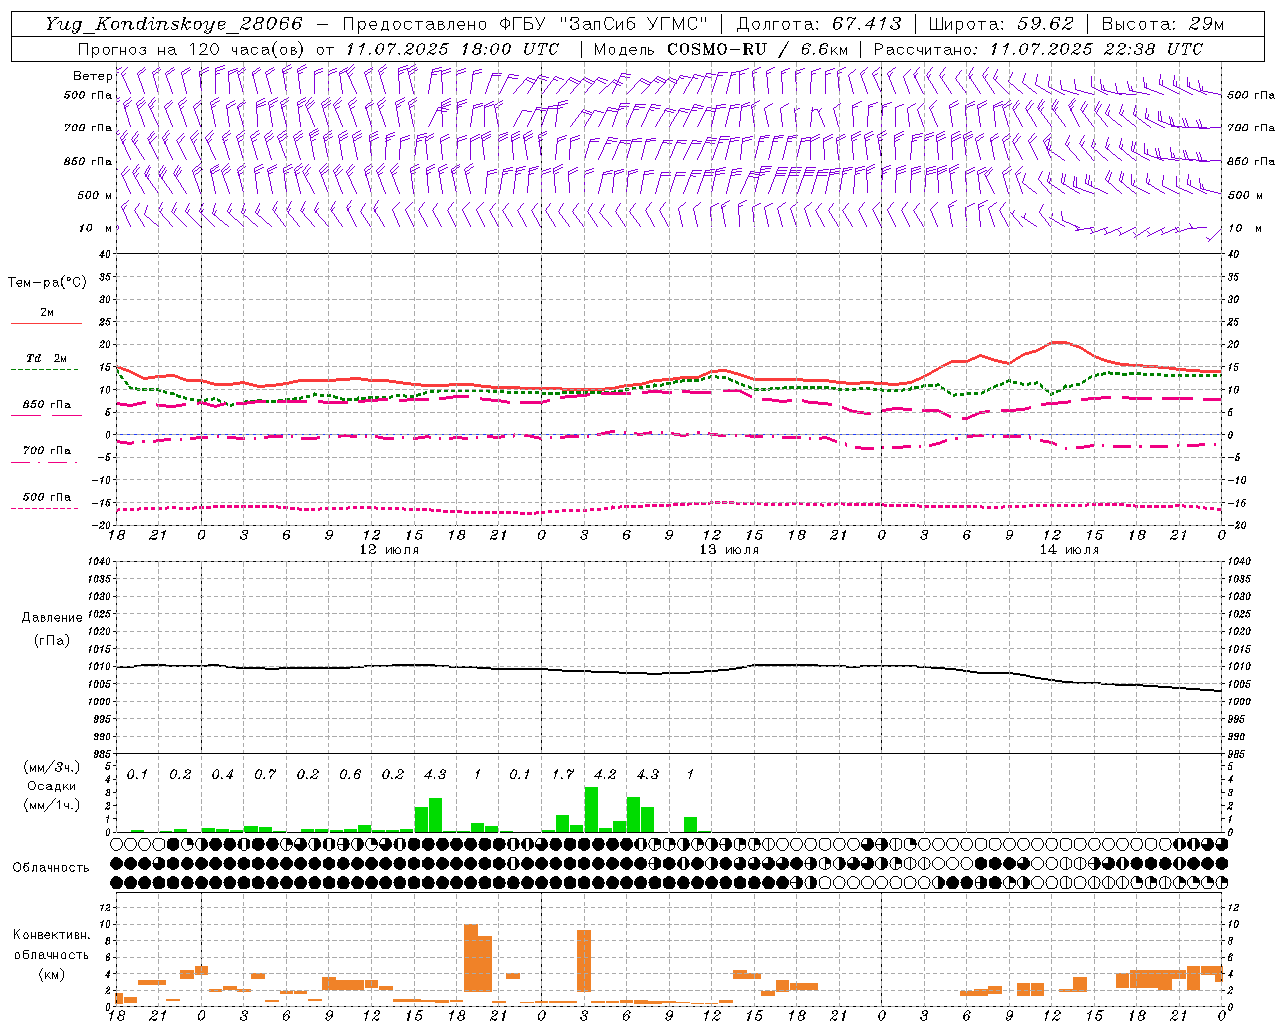Image resolution: width=1280 pixels, height=1024 pixels.
Task: Select the forecast start 11.07.2025 18:00 UTC
Action: (x=452, y=49)
